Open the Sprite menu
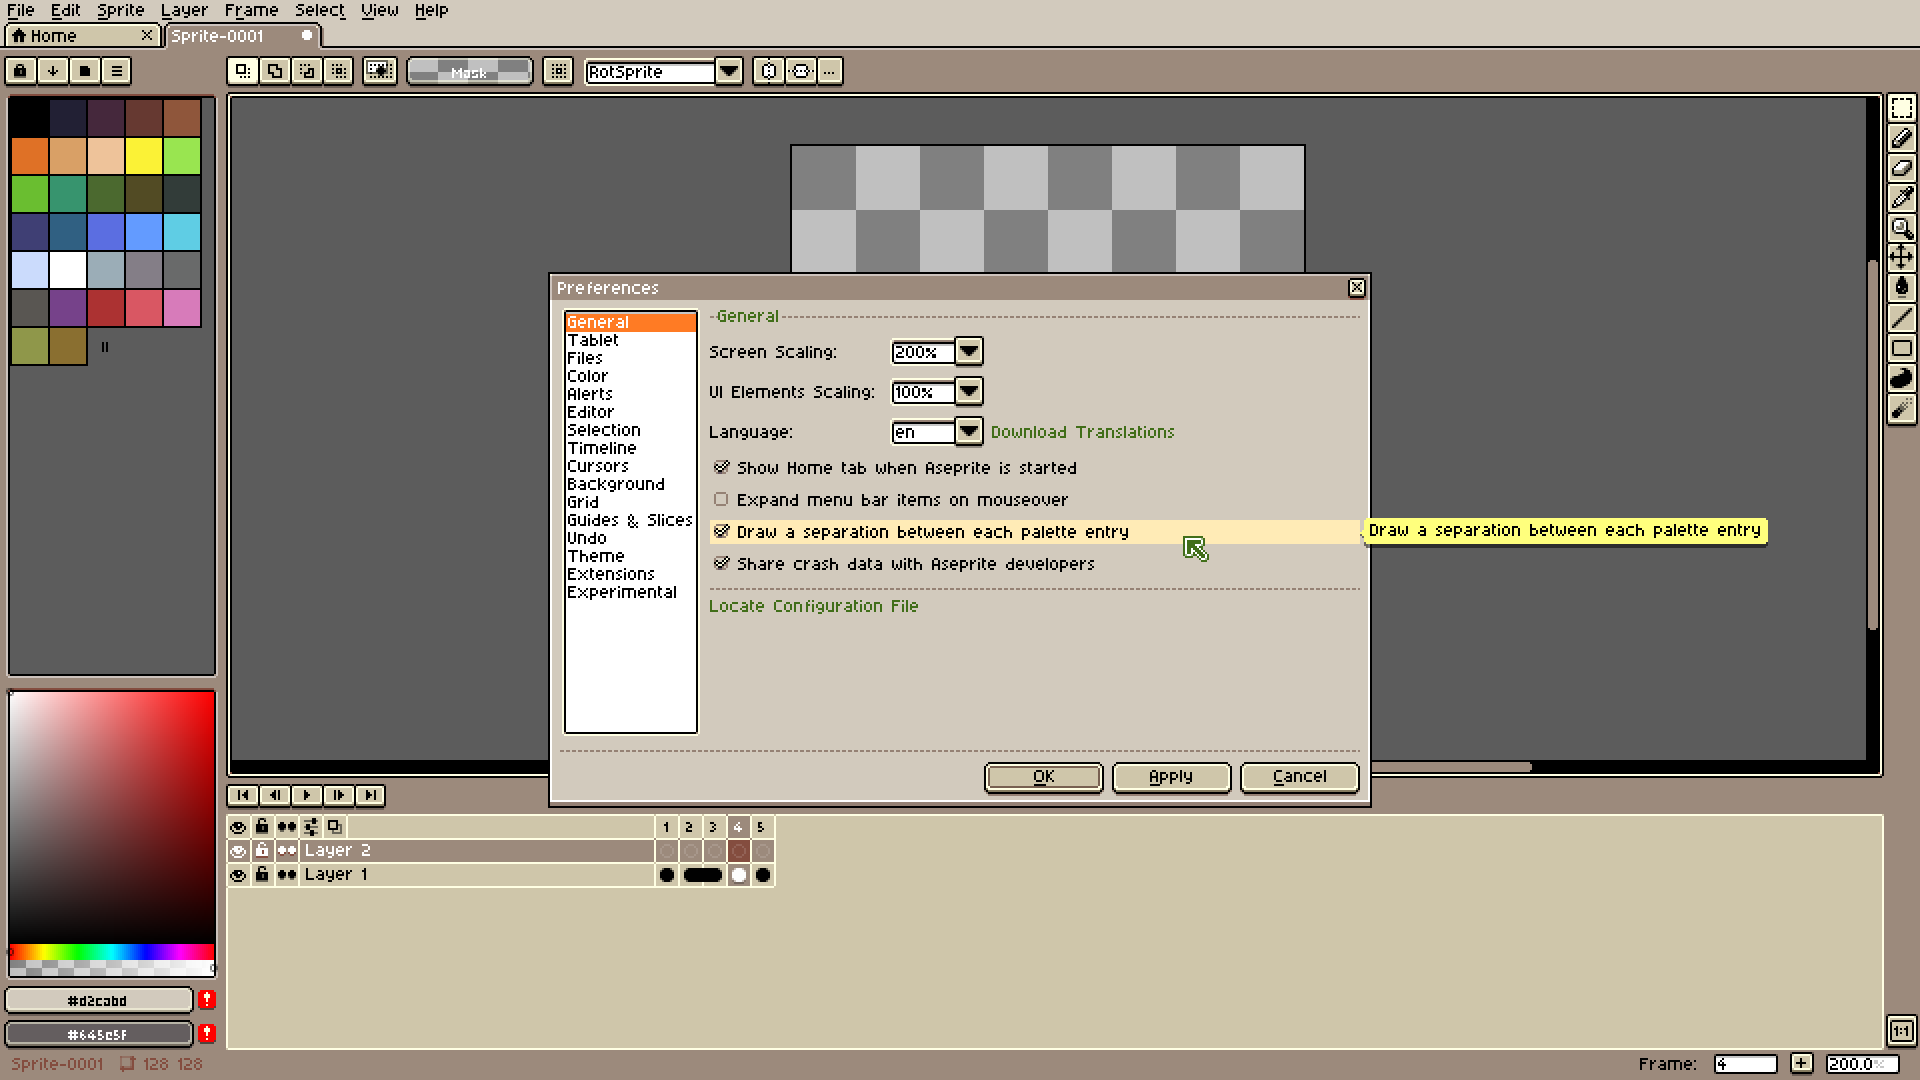Image resolution: width=1920 pixels, height=1080 pixels. 120,10
